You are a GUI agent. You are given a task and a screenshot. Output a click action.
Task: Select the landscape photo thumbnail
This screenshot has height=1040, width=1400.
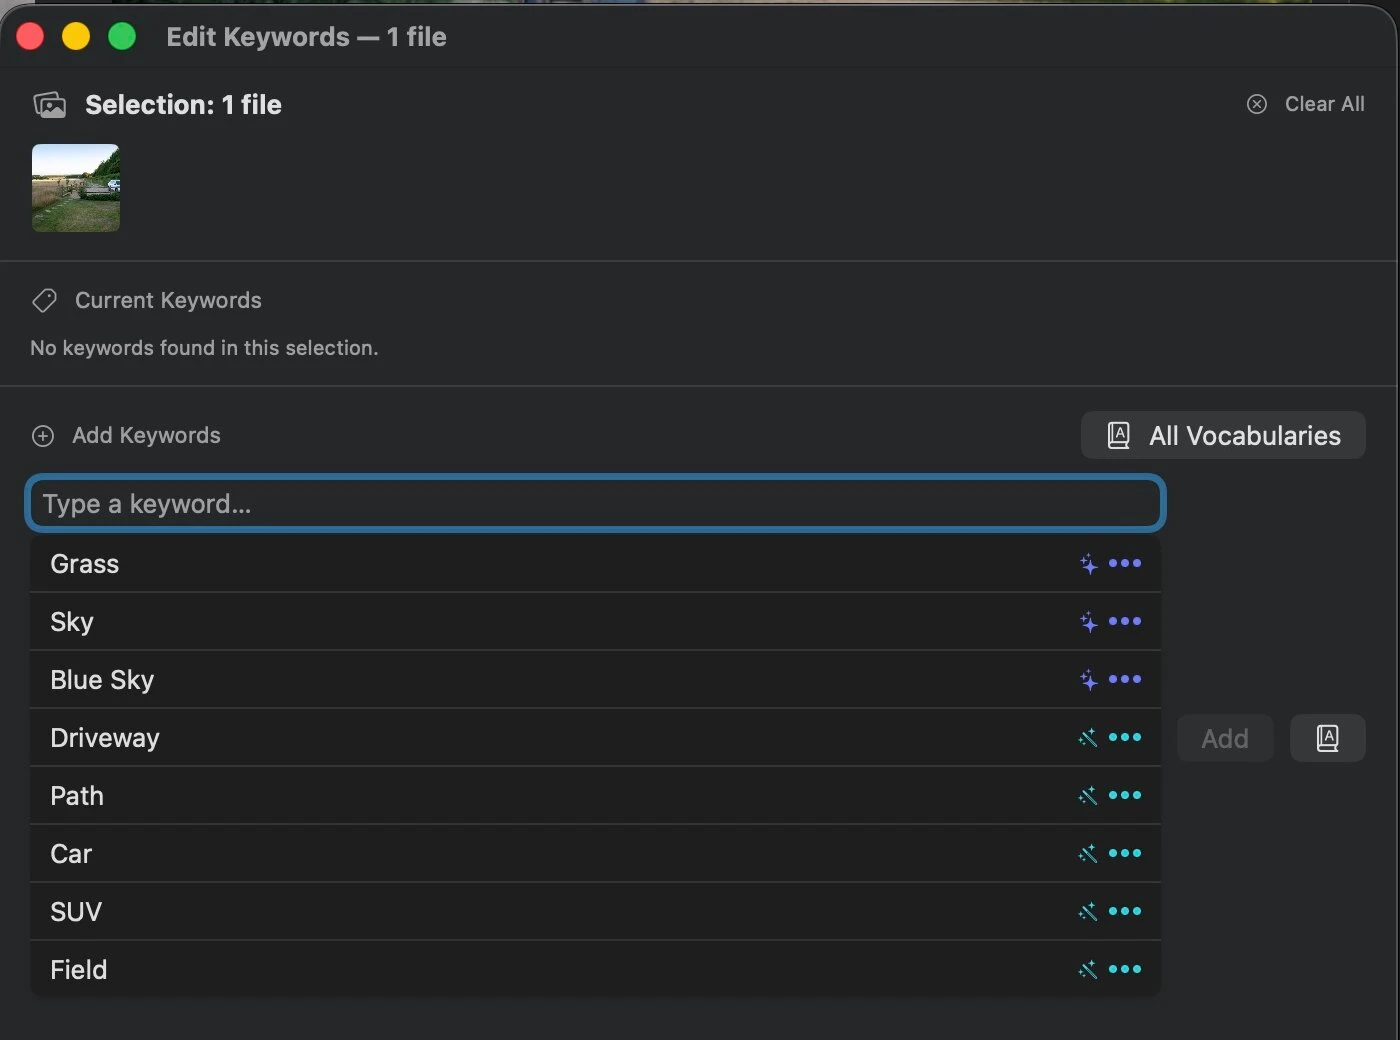pyautogui.click(x=76, y=188)
